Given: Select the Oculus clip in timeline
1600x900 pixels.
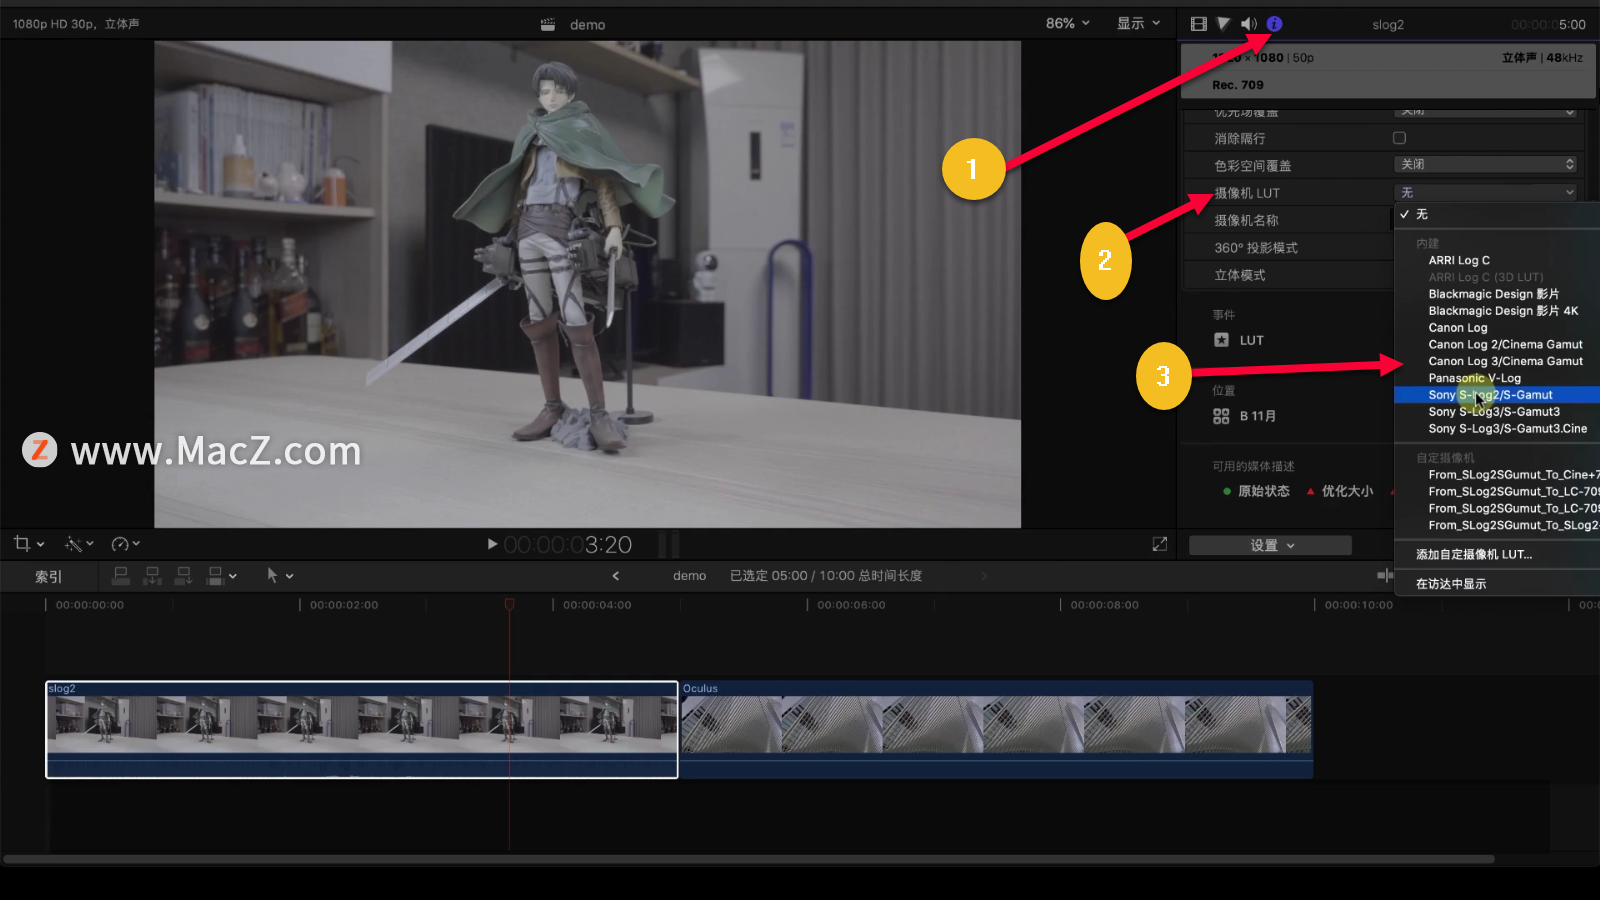Looking at the screenshot, I should coord(996,729).
